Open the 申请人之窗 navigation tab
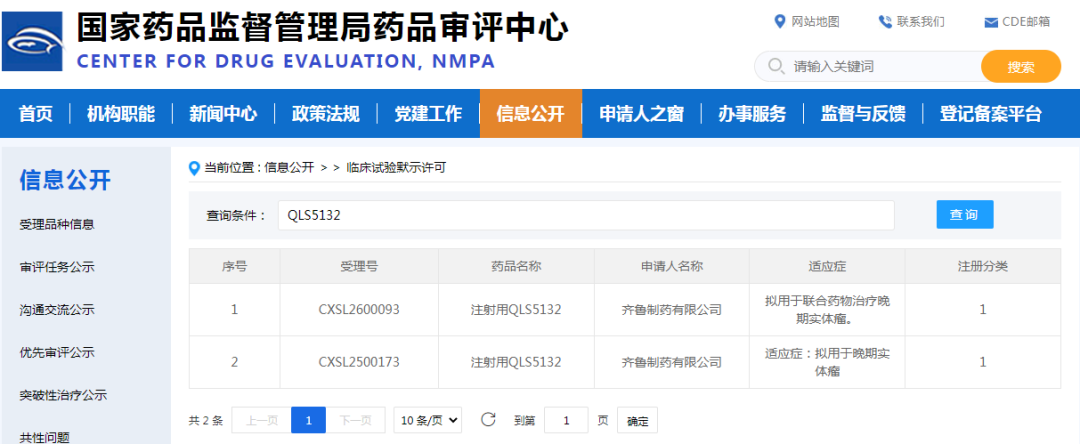The width and height of the screenshot is (1080, 444). pos(641,113)
